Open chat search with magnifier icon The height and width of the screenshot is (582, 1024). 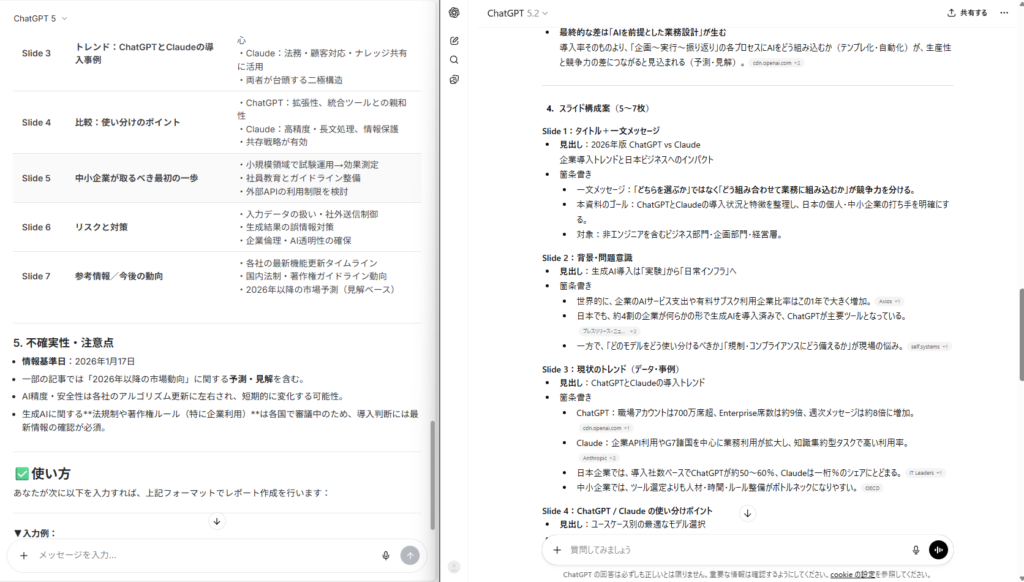pyautogui.click(x=455, y=60)
